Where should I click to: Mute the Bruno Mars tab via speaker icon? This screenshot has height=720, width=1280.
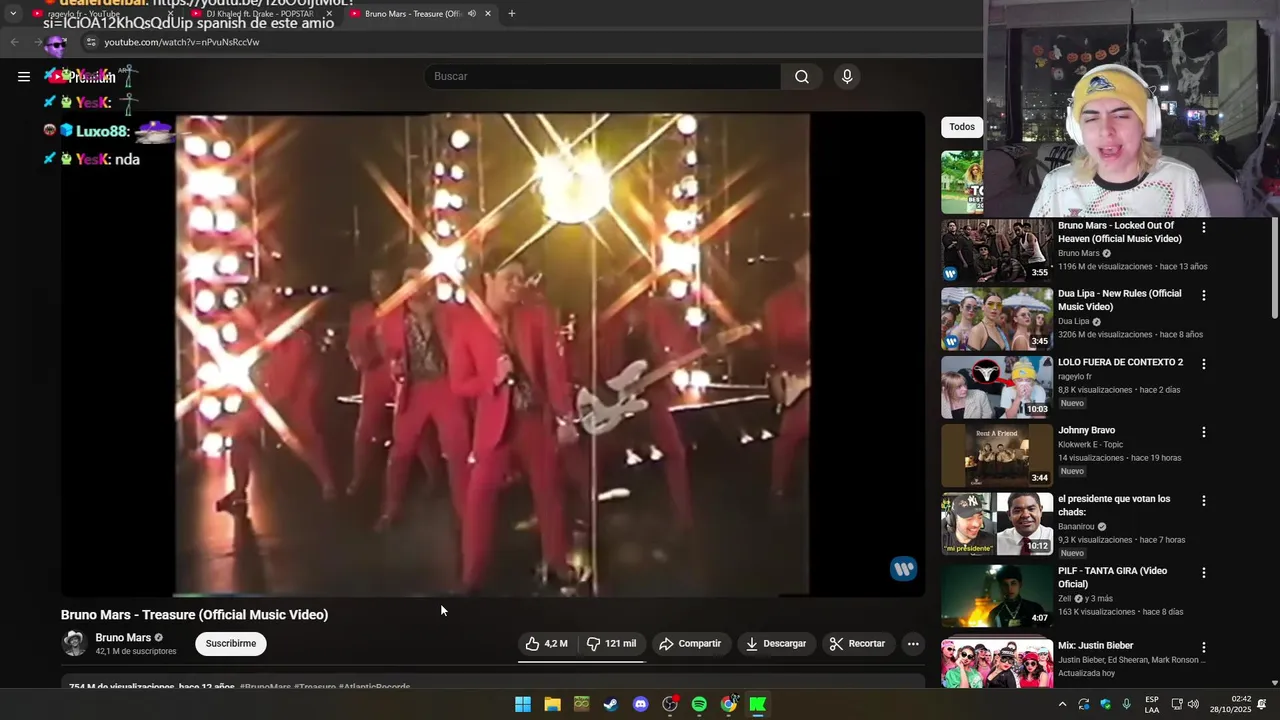[471, 14]
